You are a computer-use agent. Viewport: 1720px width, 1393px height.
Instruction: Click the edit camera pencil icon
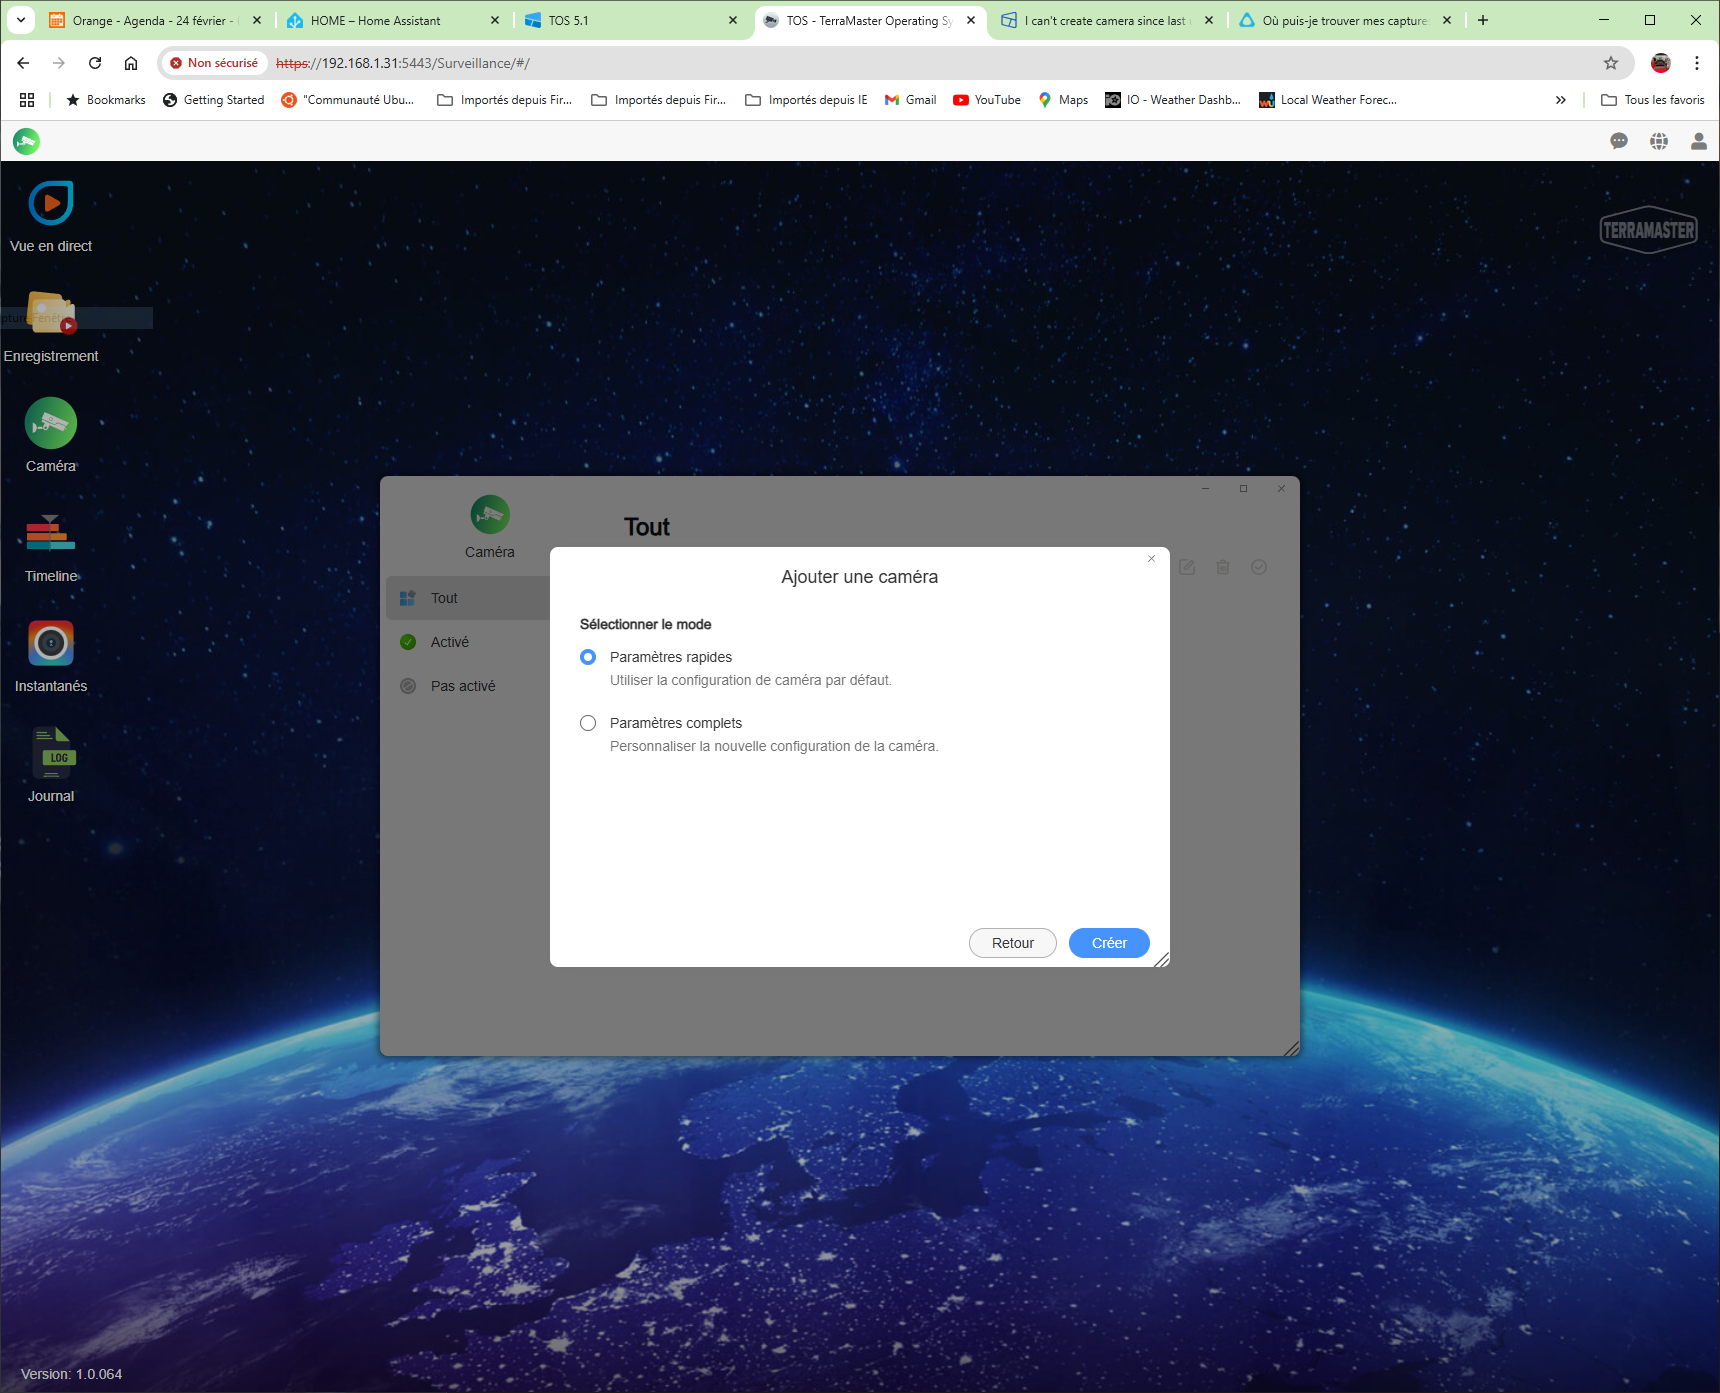pyautogui.click(x=1187, y=567)
